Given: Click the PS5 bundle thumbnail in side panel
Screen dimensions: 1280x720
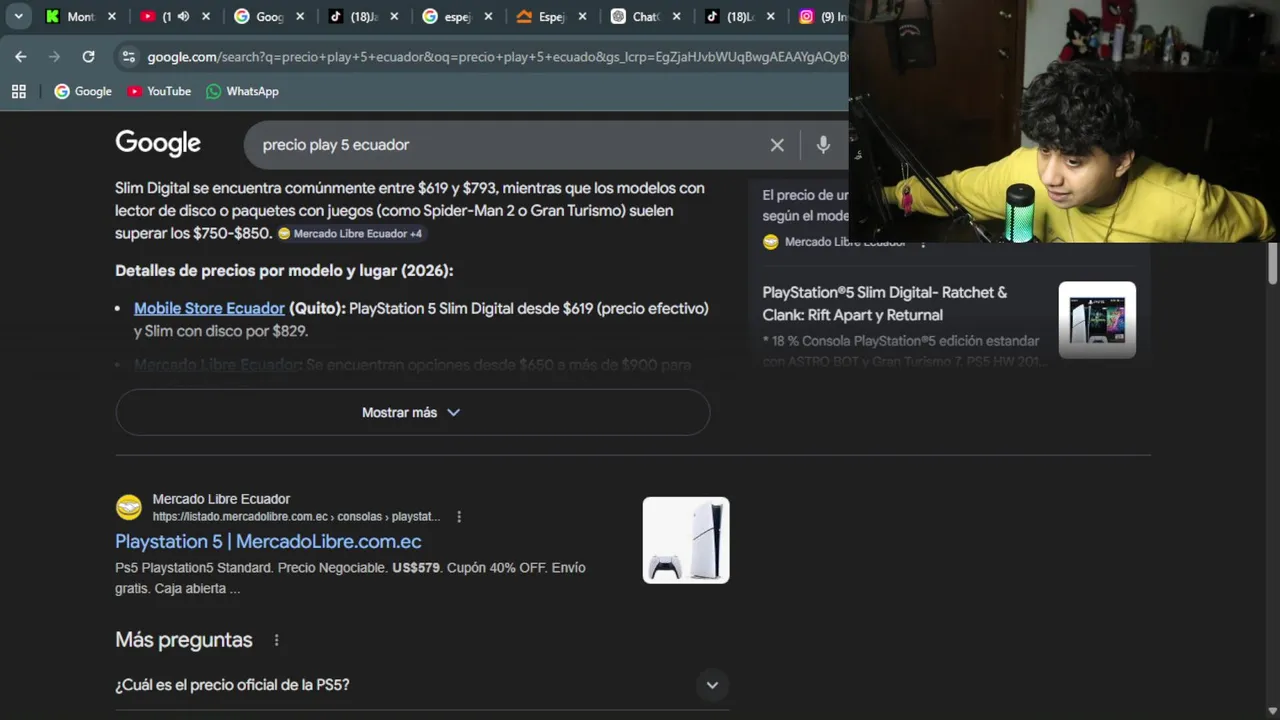Looking at the screenshot, I should click(1097, 319).
